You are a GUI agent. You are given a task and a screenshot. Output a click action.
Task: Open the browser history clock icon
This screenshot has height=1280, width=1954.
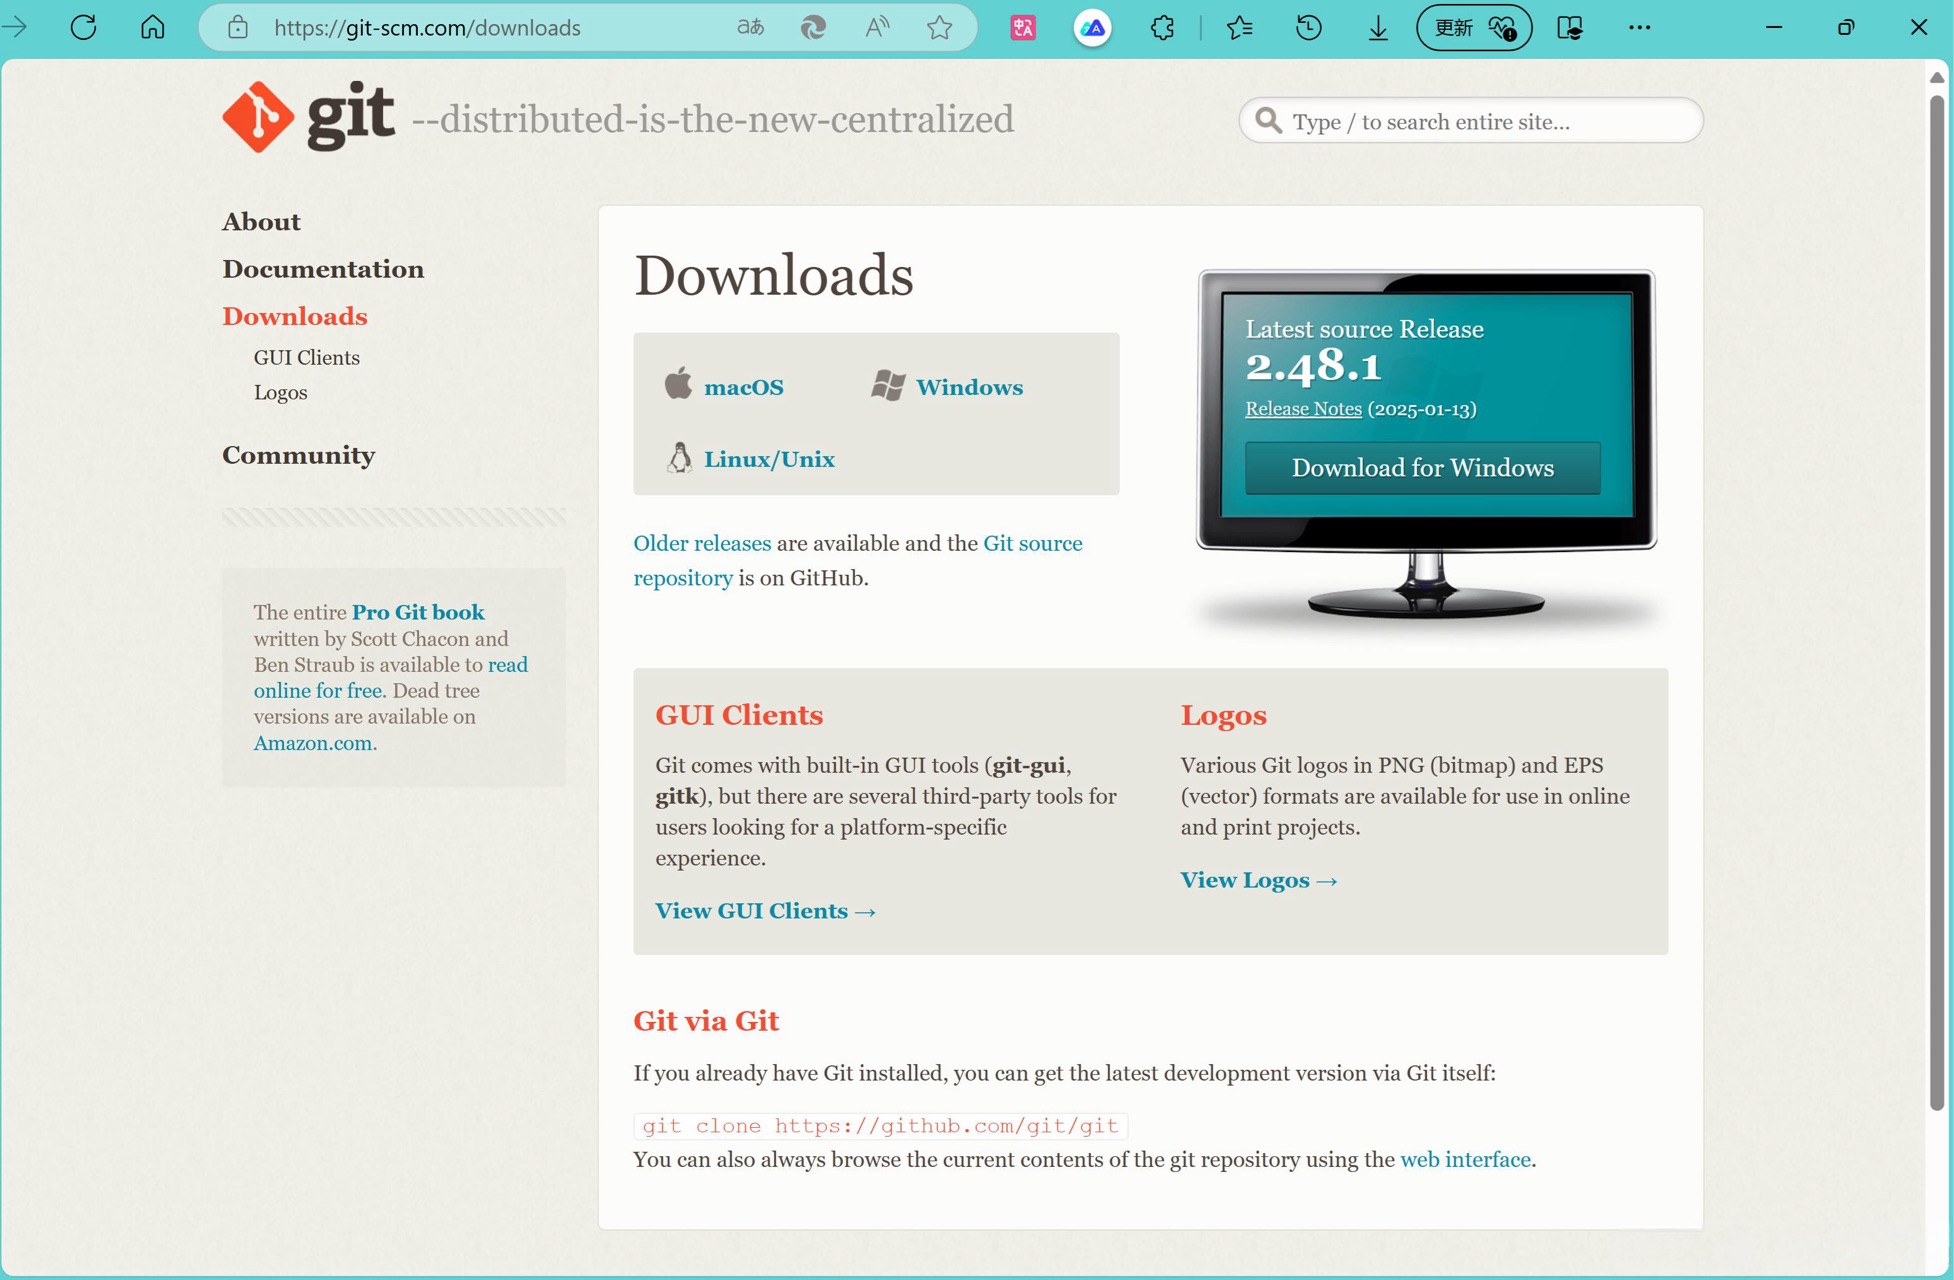pyautogui.click(x=1308, y=27)
